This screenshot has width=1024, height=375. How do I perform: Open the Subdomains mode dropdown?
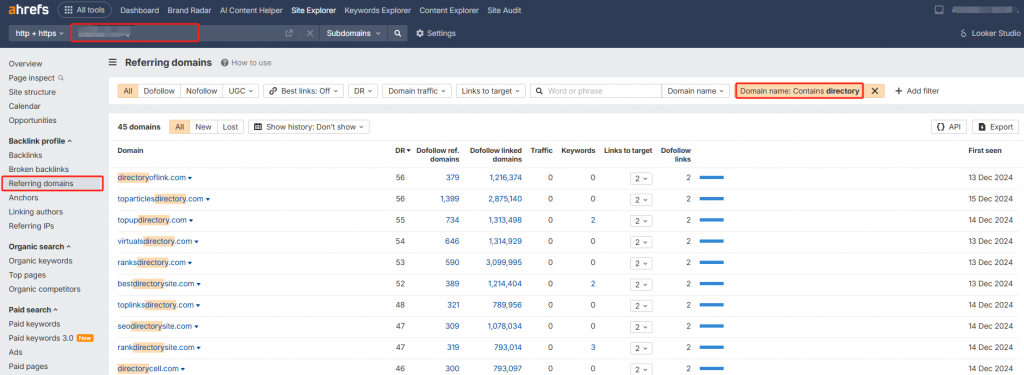(353, 33)
